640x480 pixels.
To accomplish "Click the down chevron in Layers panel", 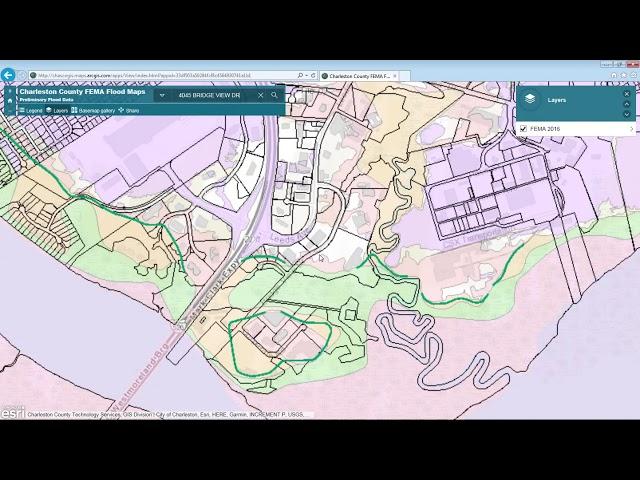I will pos(627,114).
